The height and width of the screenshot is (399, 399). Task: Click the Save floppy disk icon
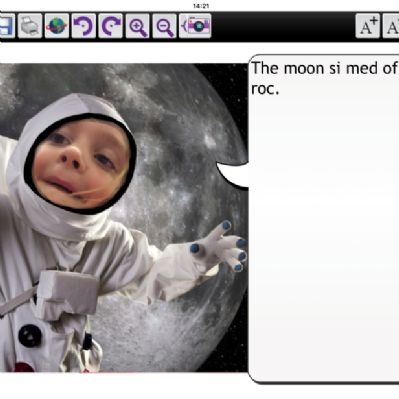(x=7, y=26)
